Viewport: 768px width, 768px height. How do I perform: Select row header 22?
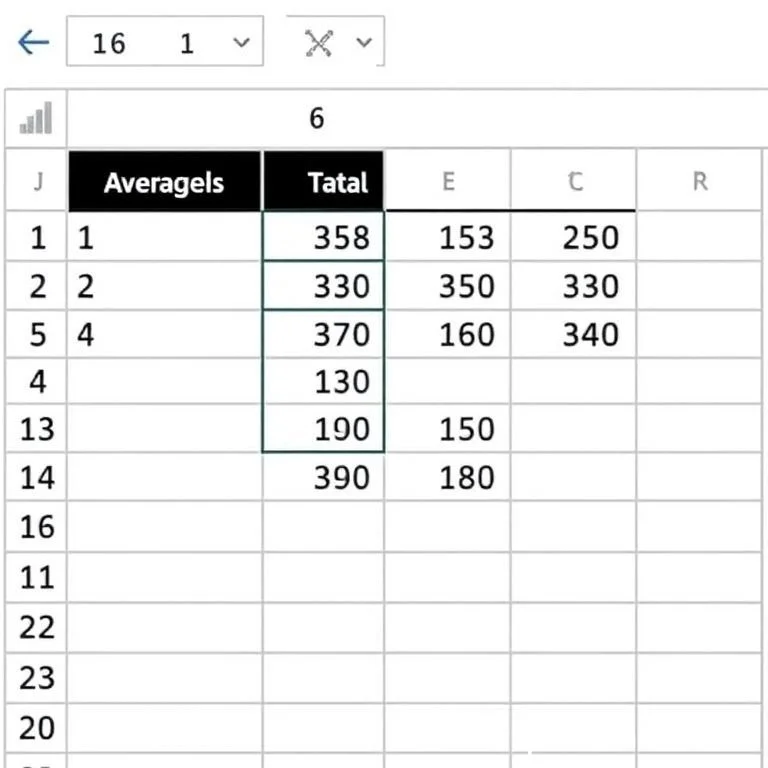37,627
